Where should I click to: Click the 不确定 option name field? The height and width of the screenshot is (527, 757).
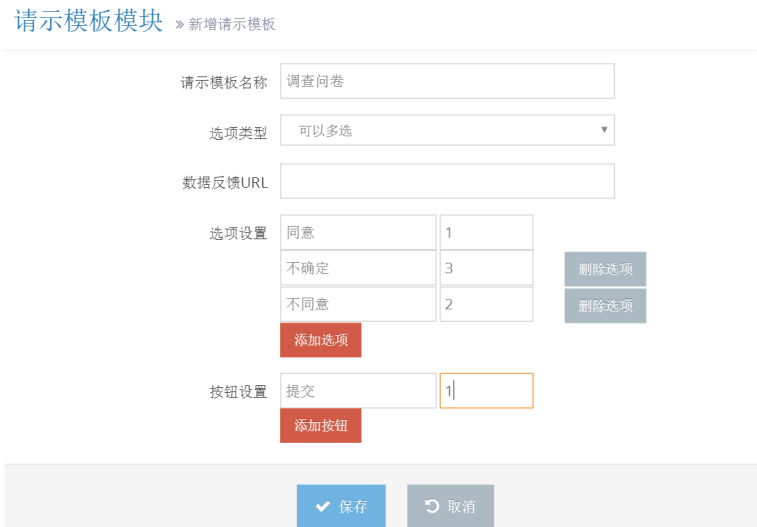coord(358,268)
